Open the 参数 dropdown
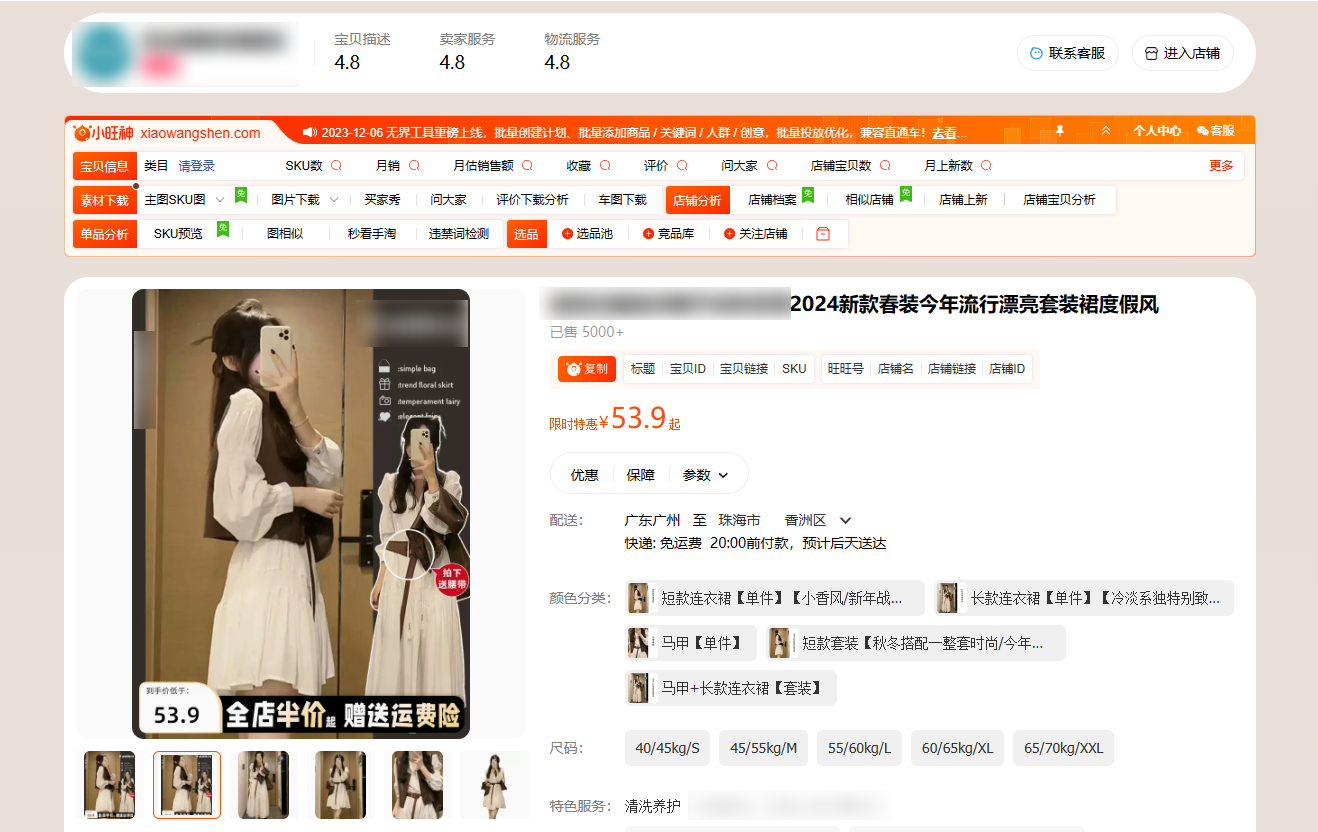Viewport: 1318px width, 832px height. click(x=705, y=475)
